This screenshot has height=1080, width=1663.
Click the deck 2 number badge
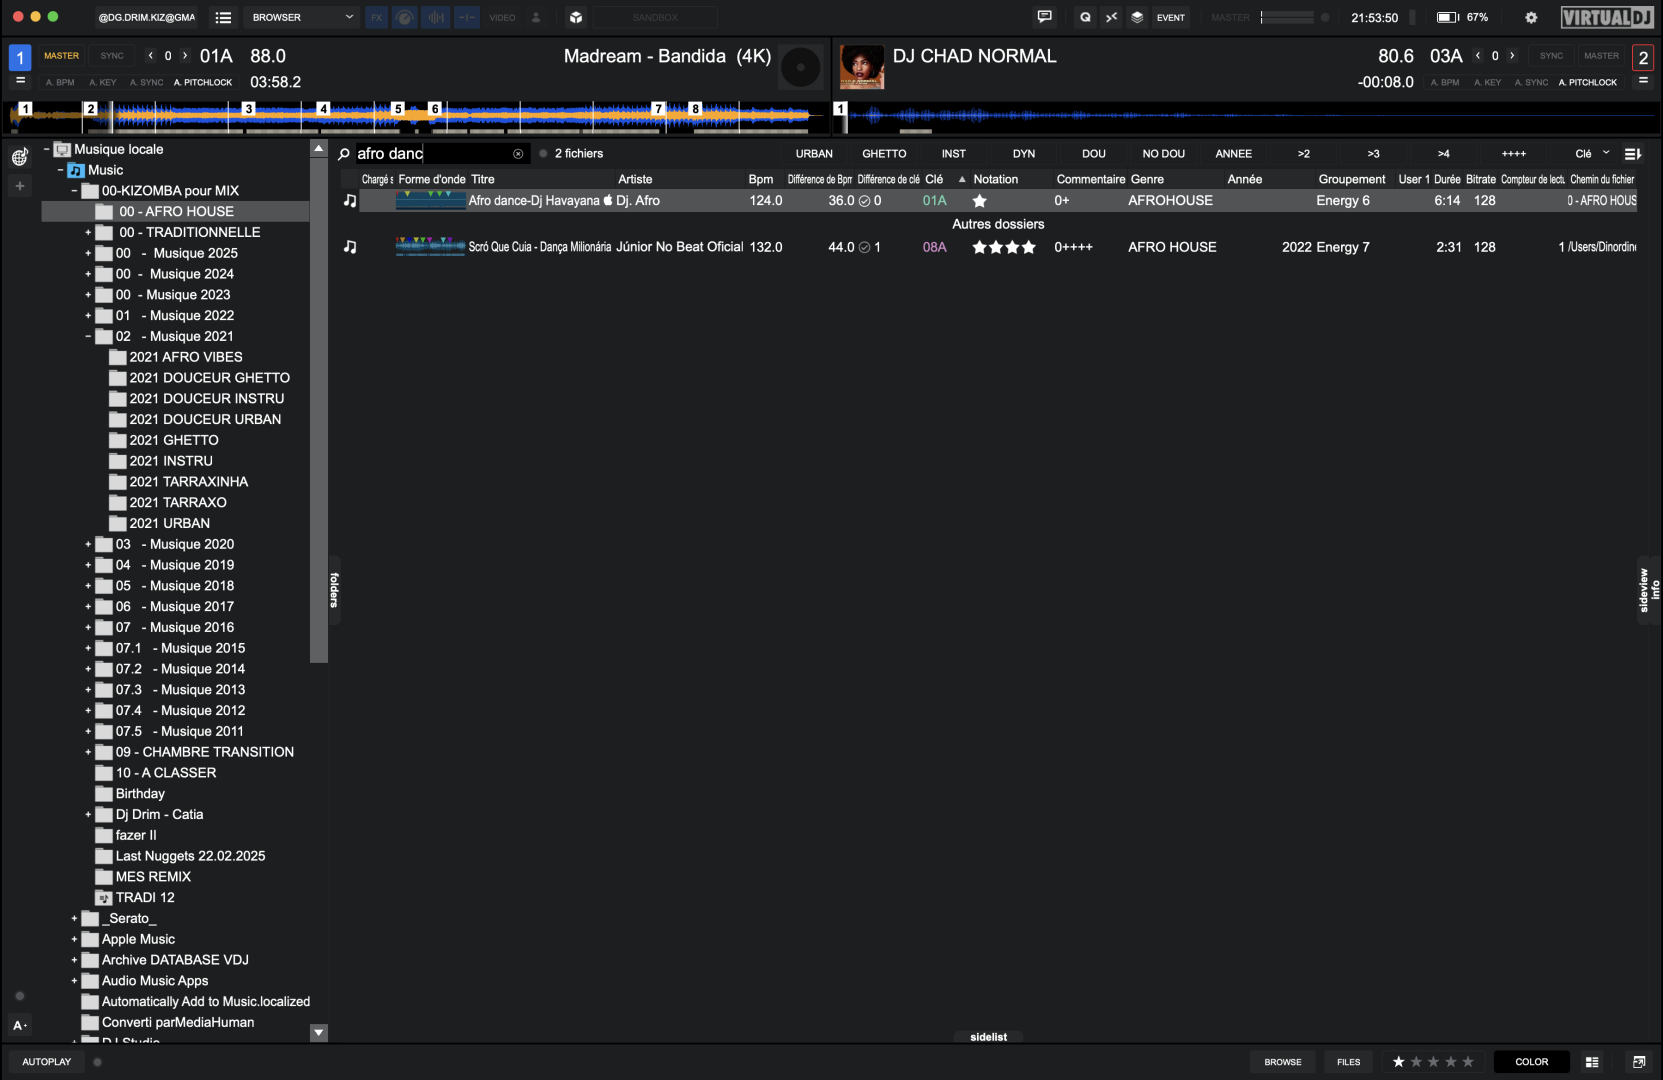click(x=1643, y=58)
